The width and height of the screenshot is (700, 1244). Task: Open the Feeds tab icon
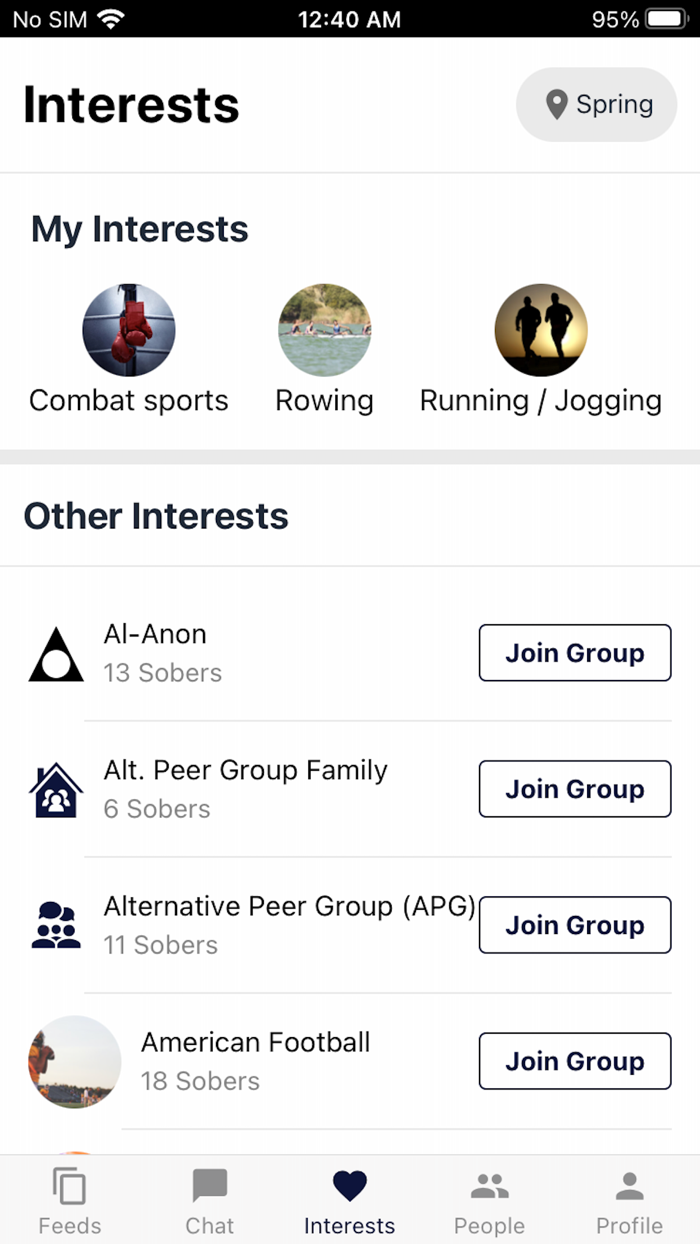(x=69, y=1185)
